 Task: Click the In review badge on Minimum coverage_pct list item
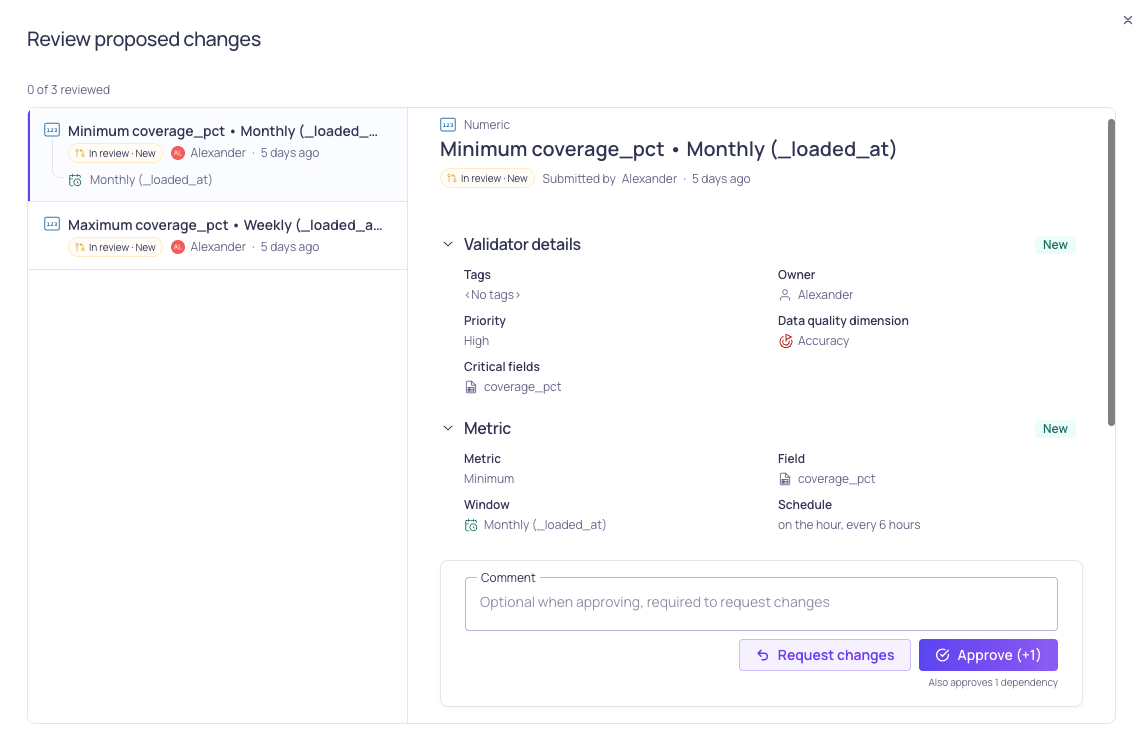coord(116,154)
